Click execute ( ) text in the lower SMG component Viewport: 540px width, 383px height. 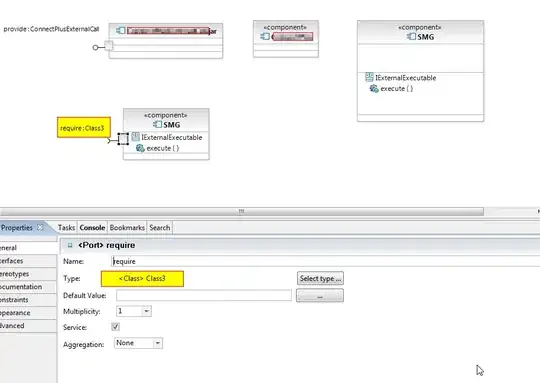click(x=163, y=148)
